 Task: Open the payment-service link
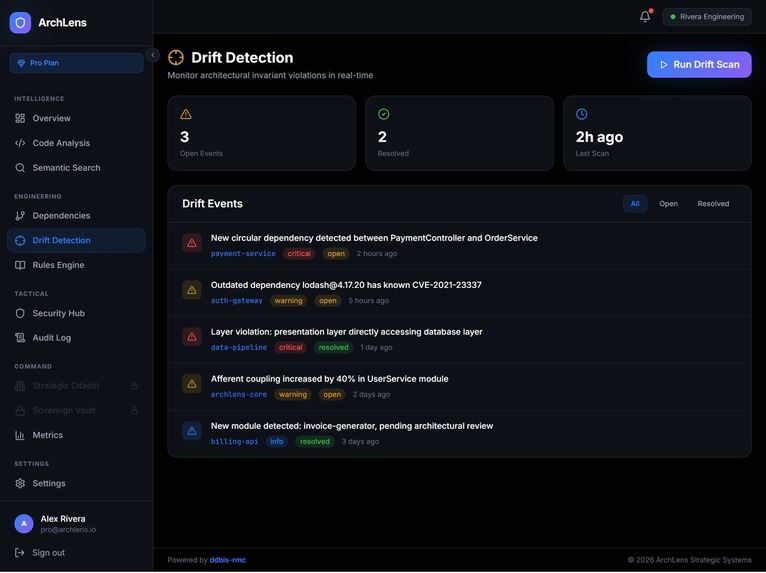coord(243,254)
